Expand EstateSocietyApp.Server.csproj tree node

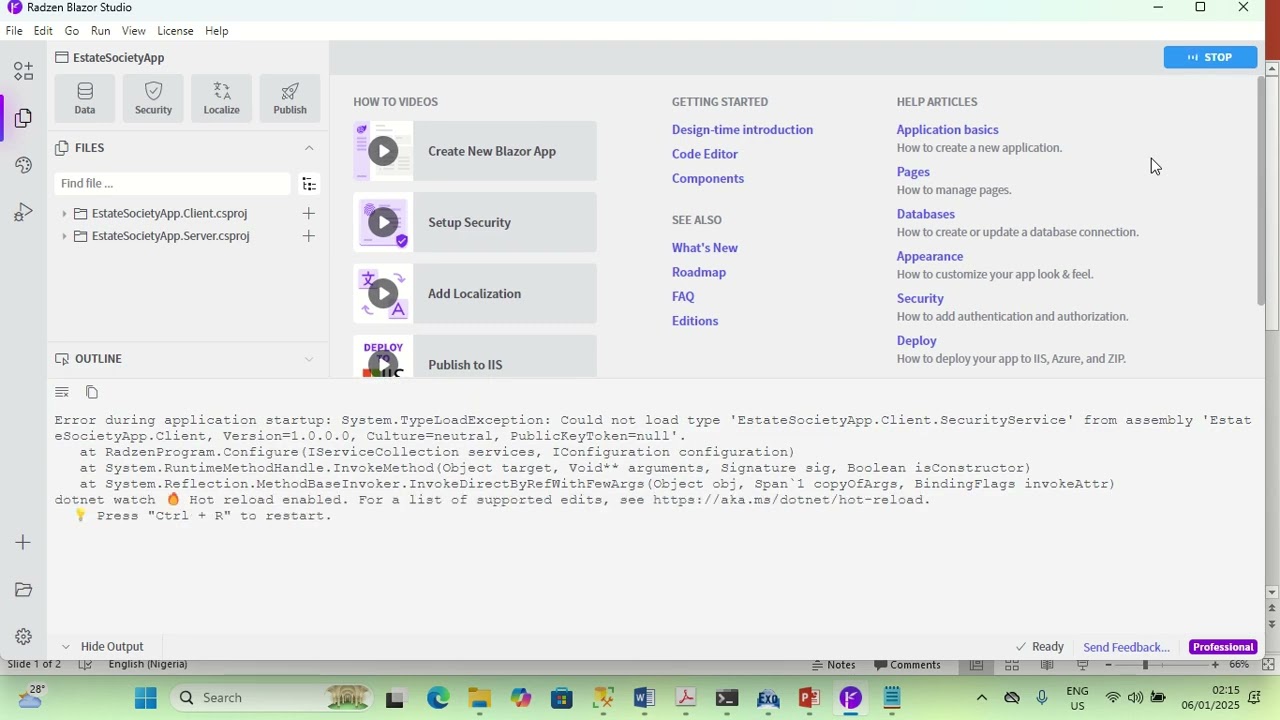64,236
